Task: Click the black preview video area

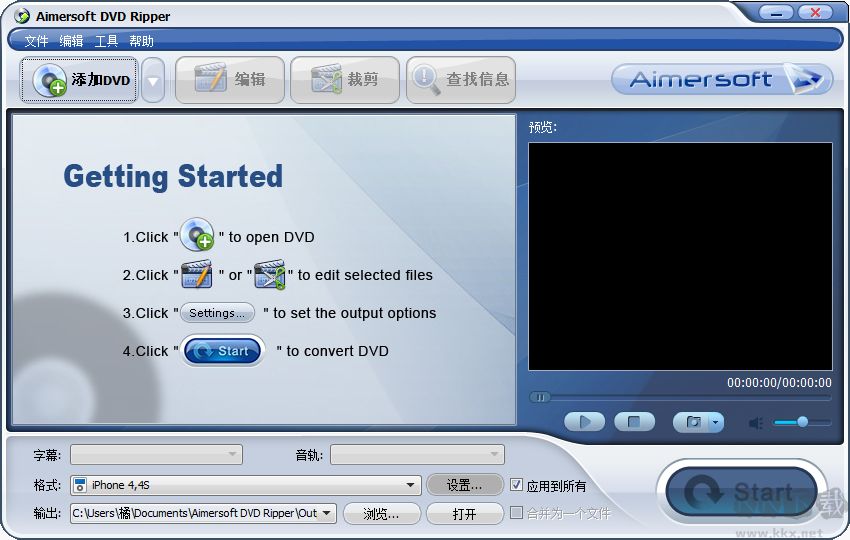Action: click(680, 256)
